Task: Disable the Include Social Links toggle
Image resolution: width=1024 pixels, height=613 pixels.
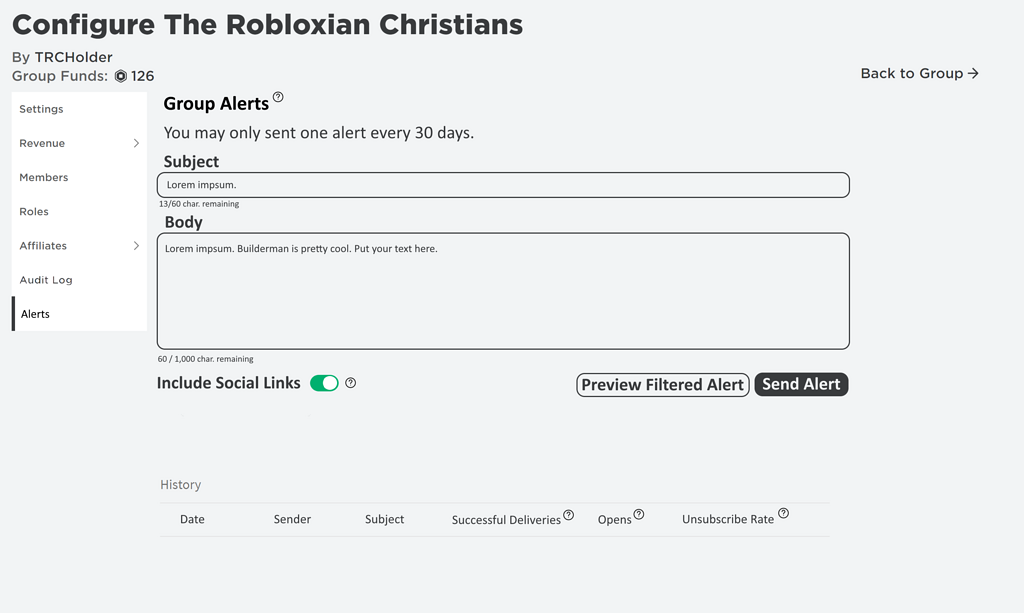Action: (x=324, y=382)
